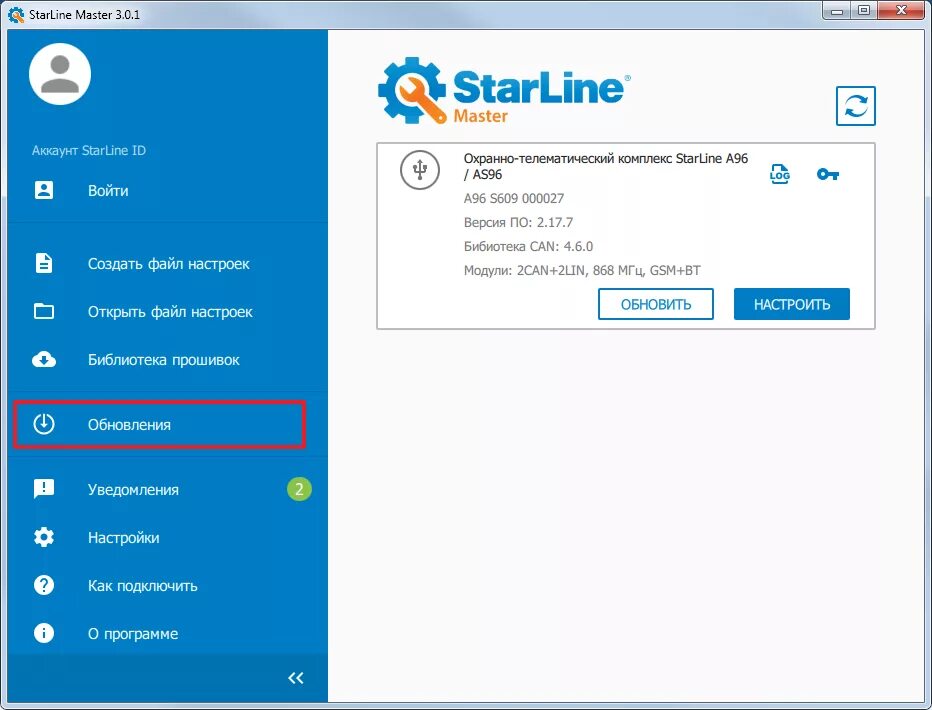Viewport: 932px width, 710px height.
Task: Click the question mark help icon
Action: [x=44, y=585]
